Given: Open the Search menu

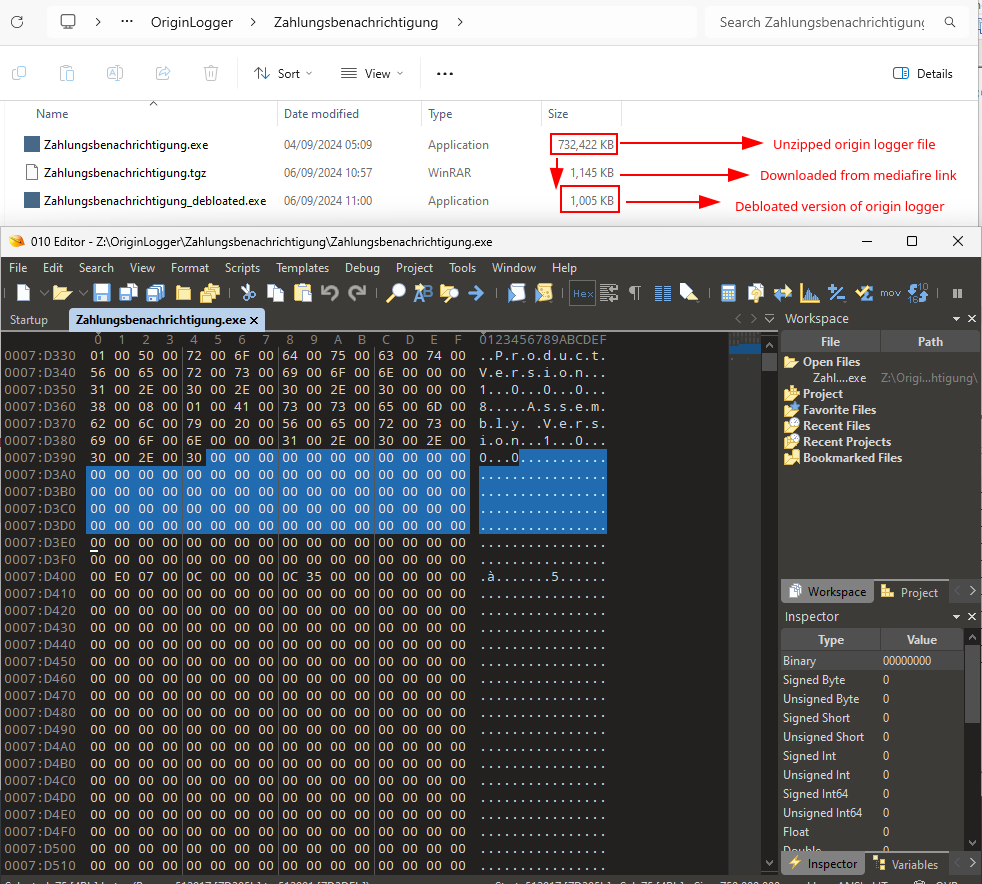Looking at the screenshot, I should (x=96, y=267).
